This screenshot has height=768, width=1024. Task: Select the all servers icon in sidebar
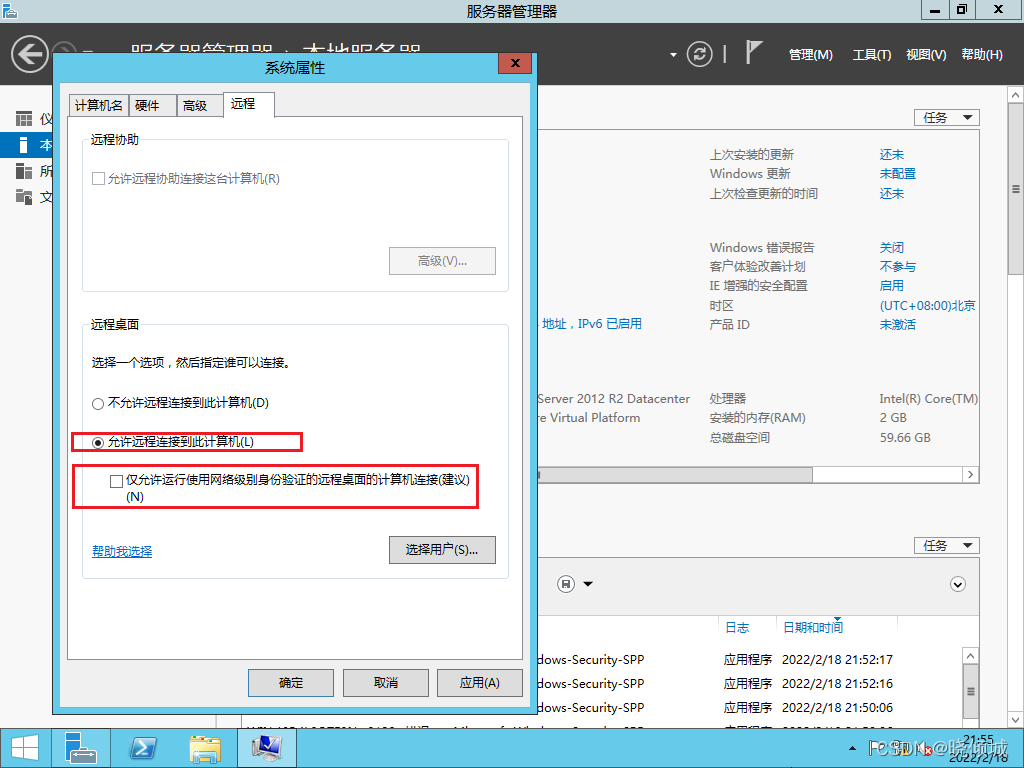[24, 171]
